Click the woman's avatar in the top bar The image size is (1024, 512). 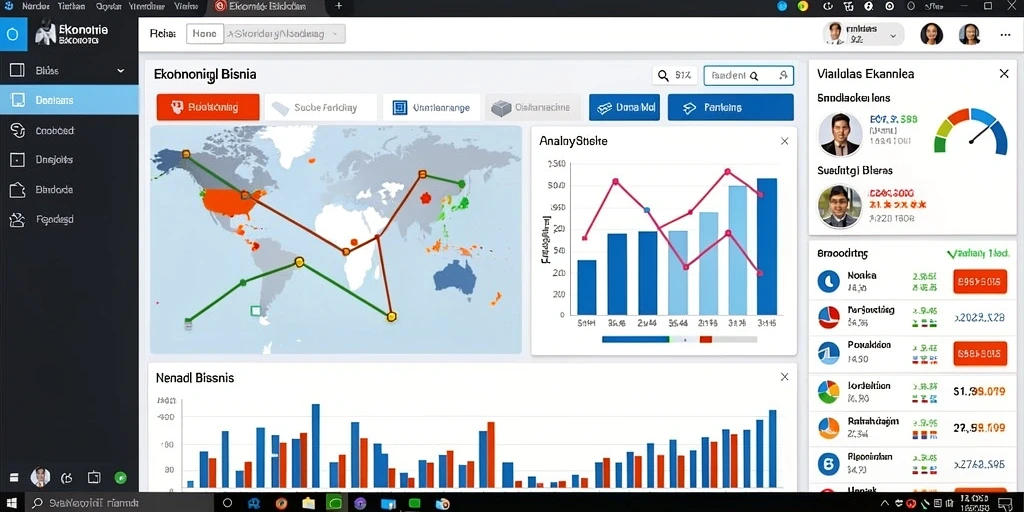click(931, 34)
